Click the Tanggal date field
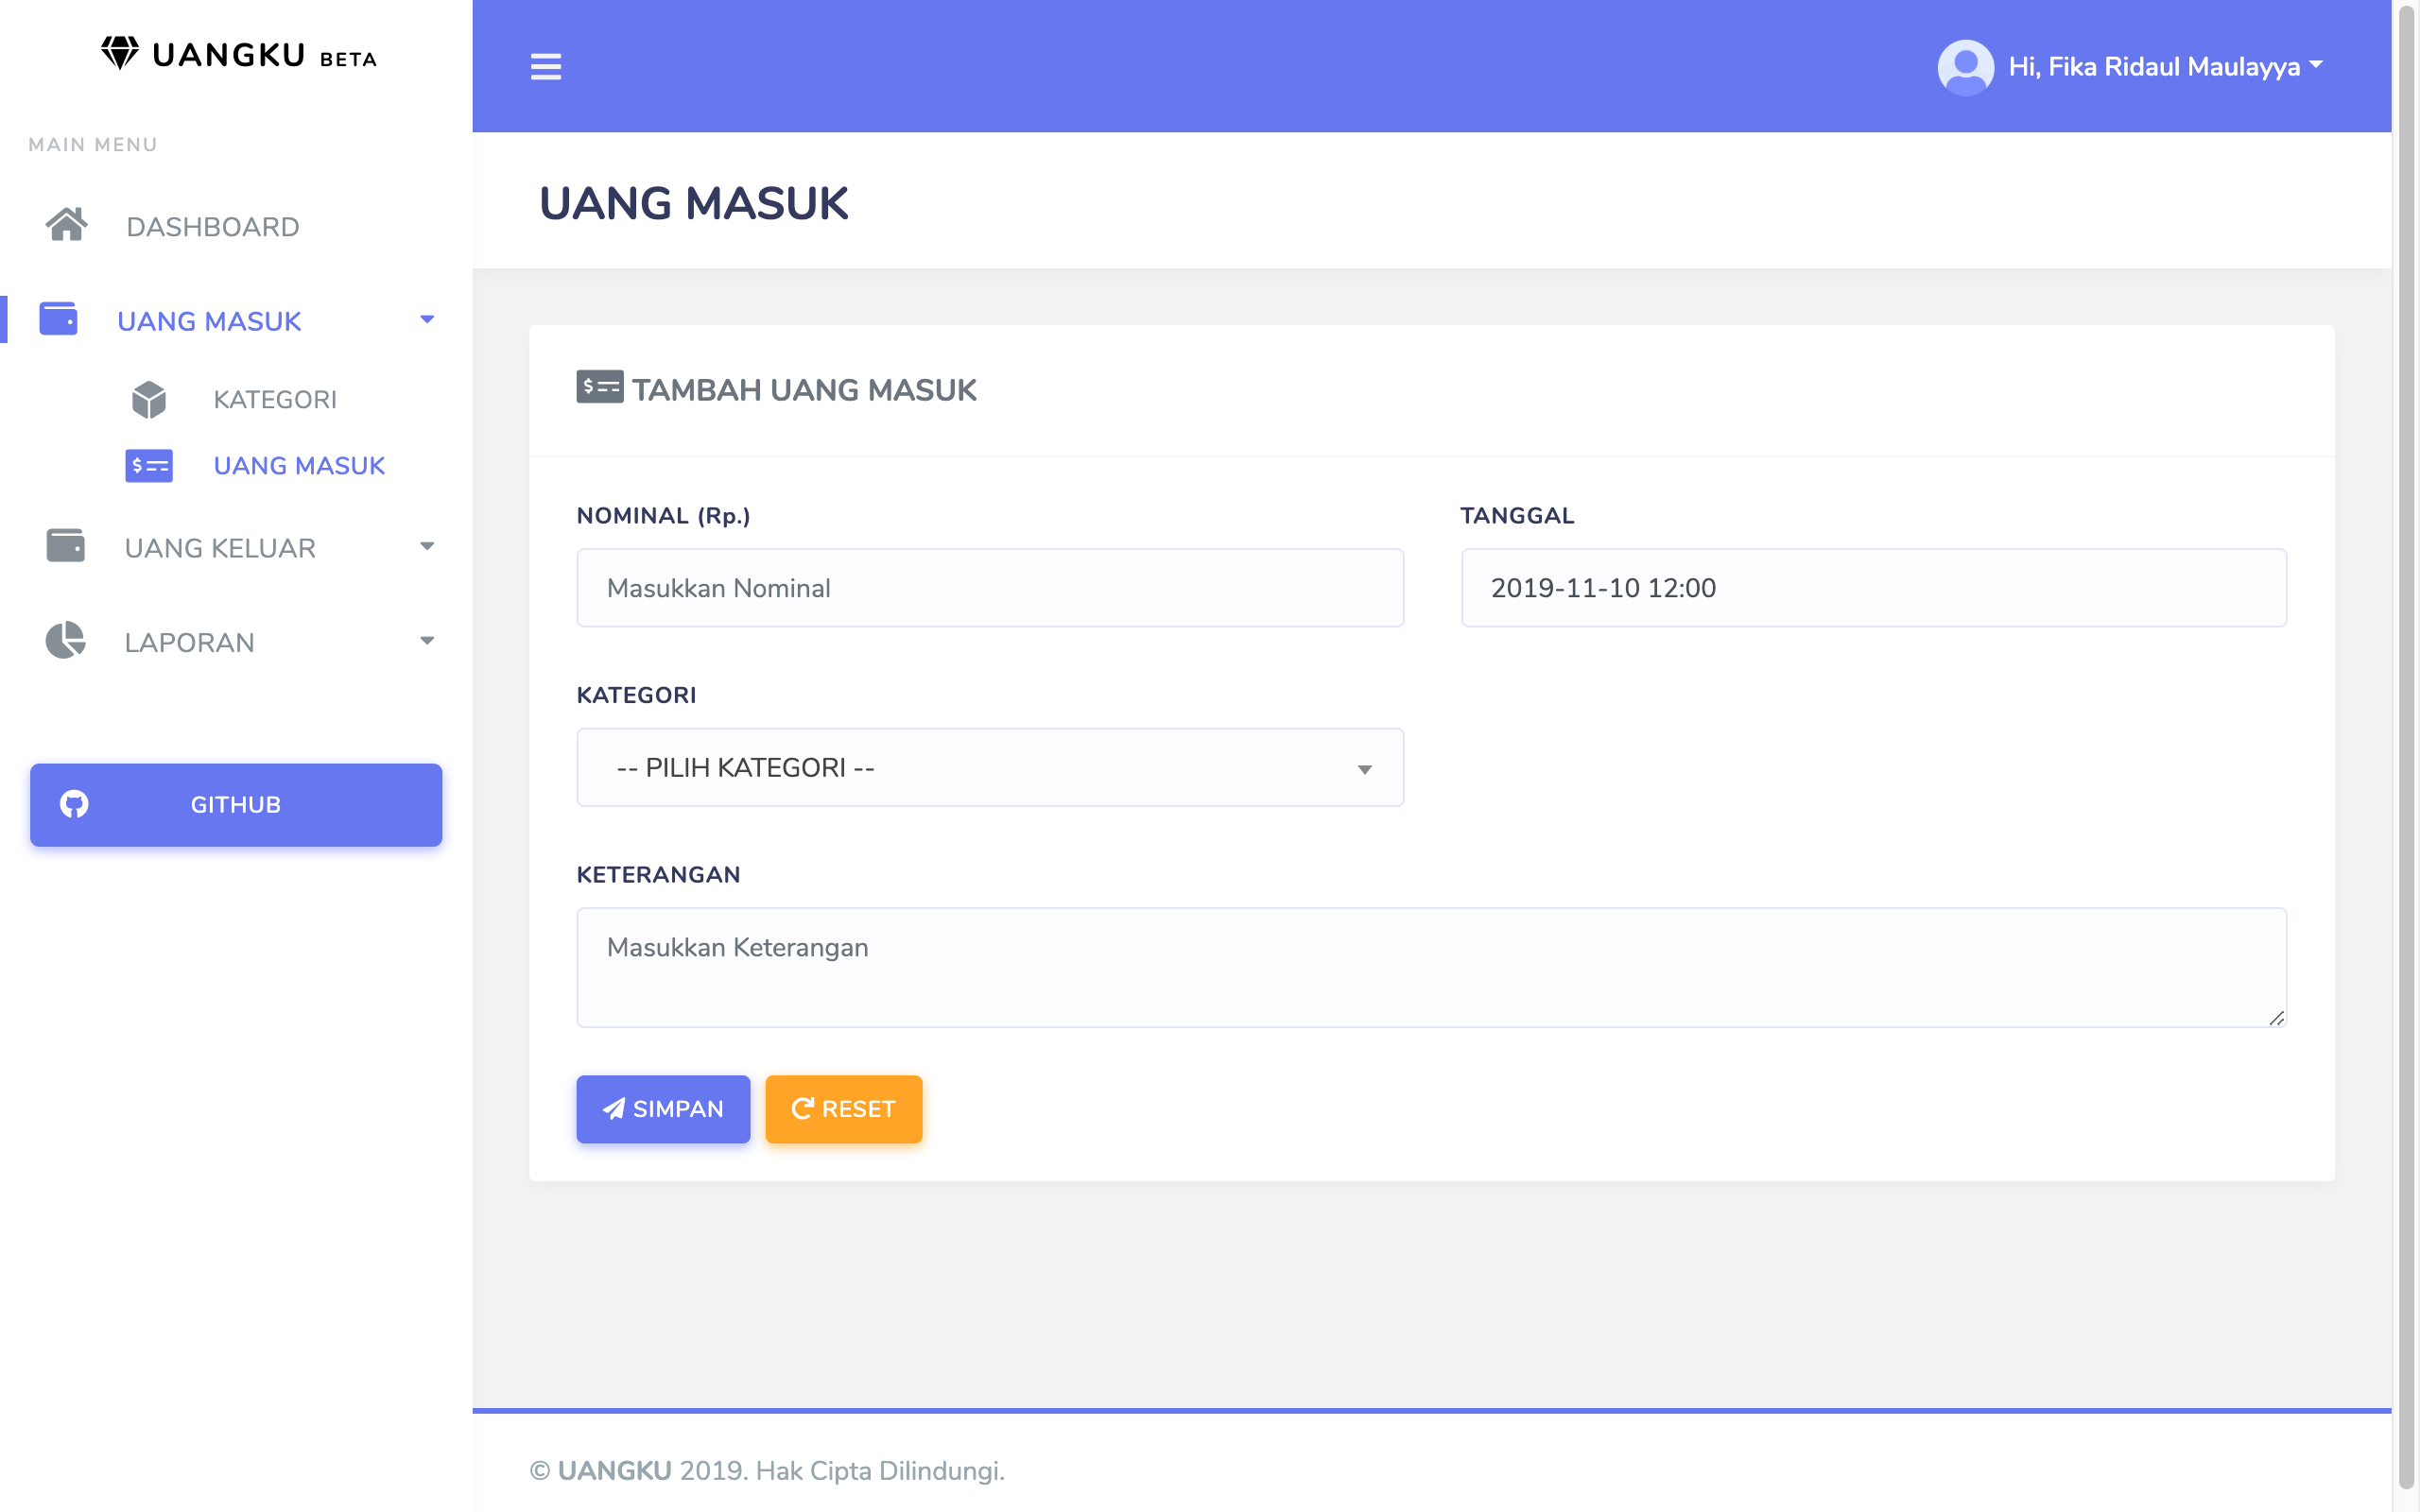The image size is (2420, 1512). pos(1872,588)
